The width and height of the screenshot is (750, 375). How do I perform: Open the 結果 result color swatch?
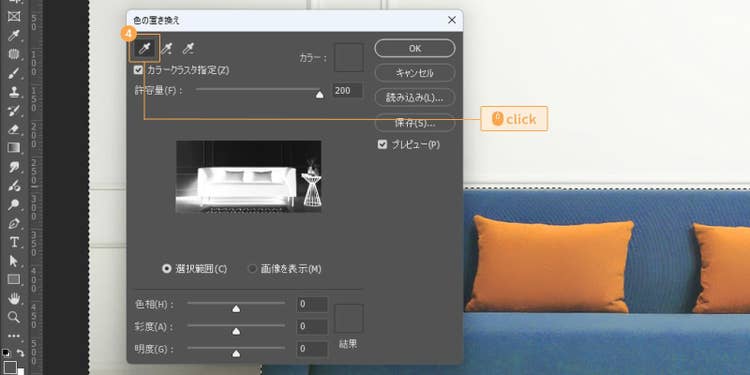pyautogui.click(x=349, y=318)
